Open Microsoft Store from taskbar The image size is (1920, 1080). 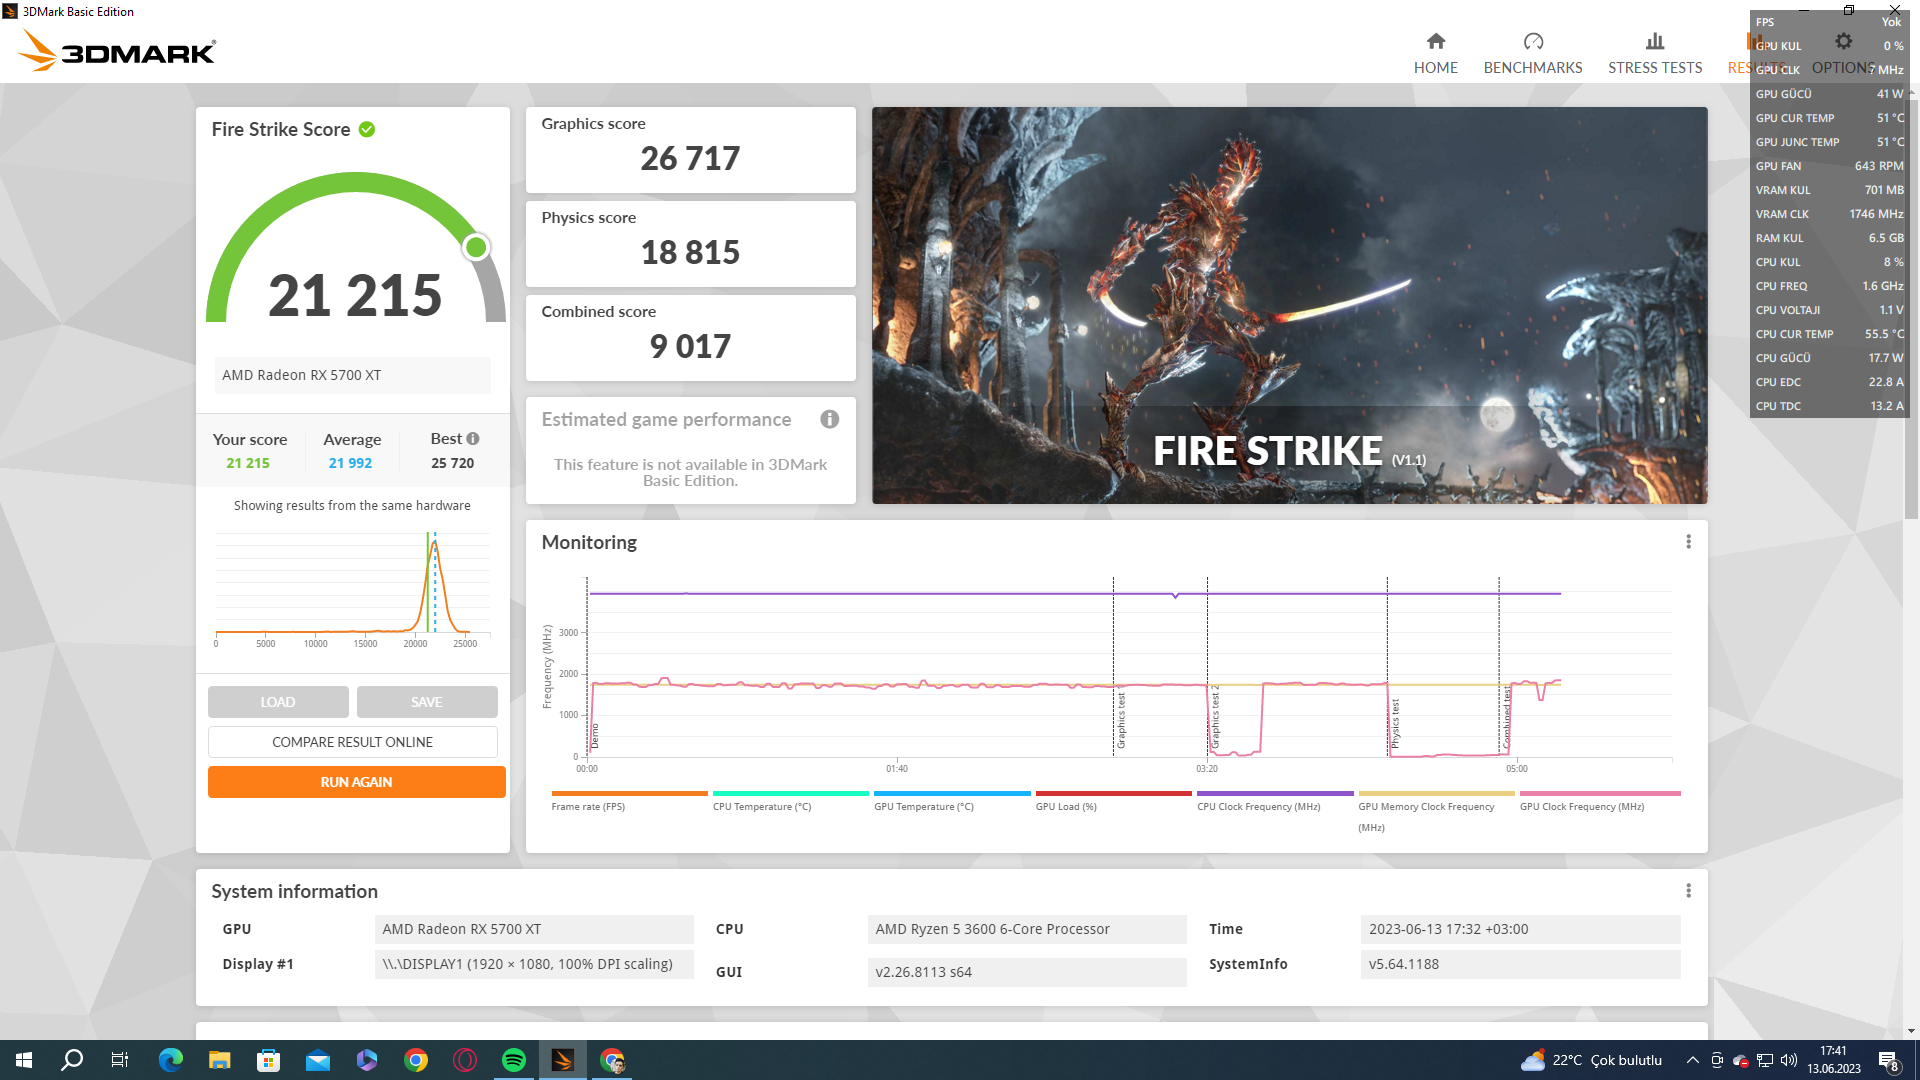click(x=268, y=1060)
